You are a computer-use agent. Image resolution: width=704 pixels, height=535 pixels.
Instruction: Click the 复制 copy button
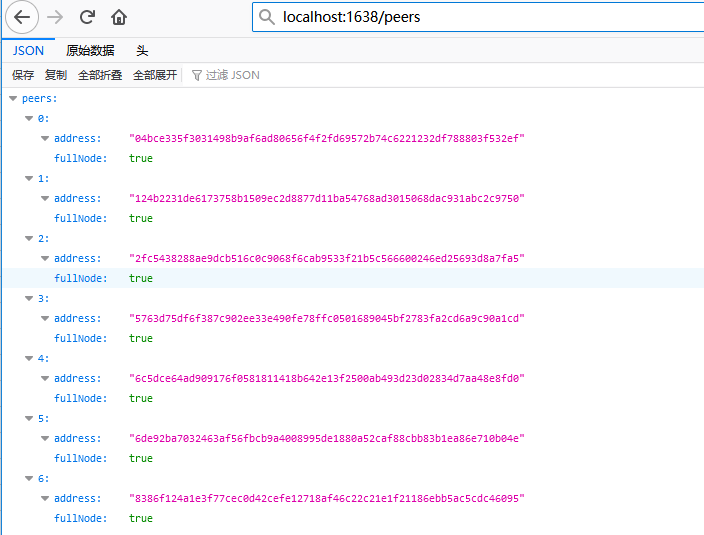coord(56,75)
